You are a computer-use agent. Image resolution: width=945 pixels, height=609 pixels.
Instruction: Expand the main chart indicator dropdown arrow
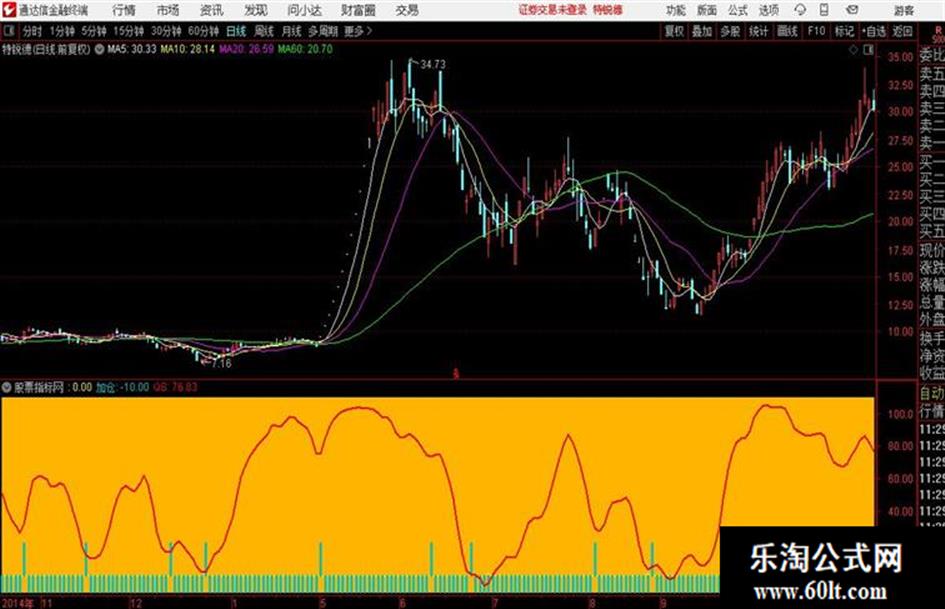pyautogui.click(x=99, y=49)
